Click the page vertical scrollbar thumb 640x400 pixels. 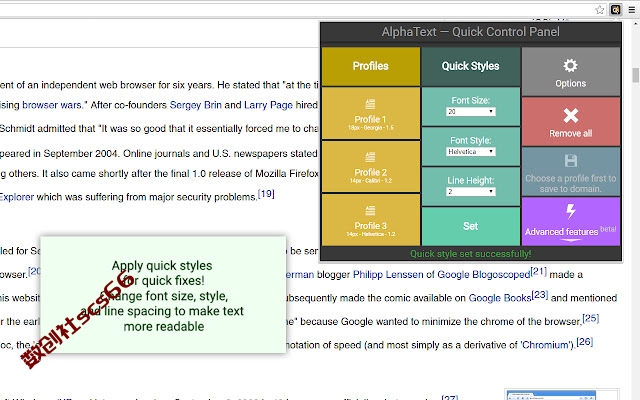click(636, 75)
